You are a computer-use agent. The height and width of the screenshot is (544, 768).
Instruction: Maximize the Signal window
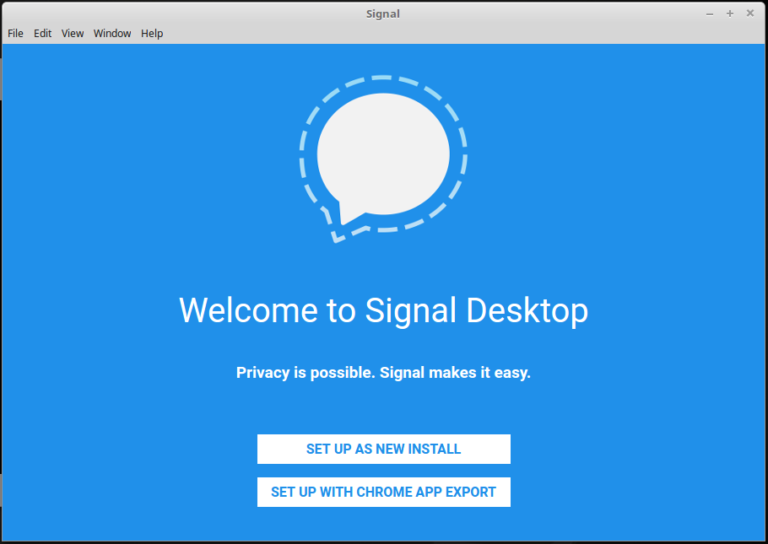[x=730, y=14]
